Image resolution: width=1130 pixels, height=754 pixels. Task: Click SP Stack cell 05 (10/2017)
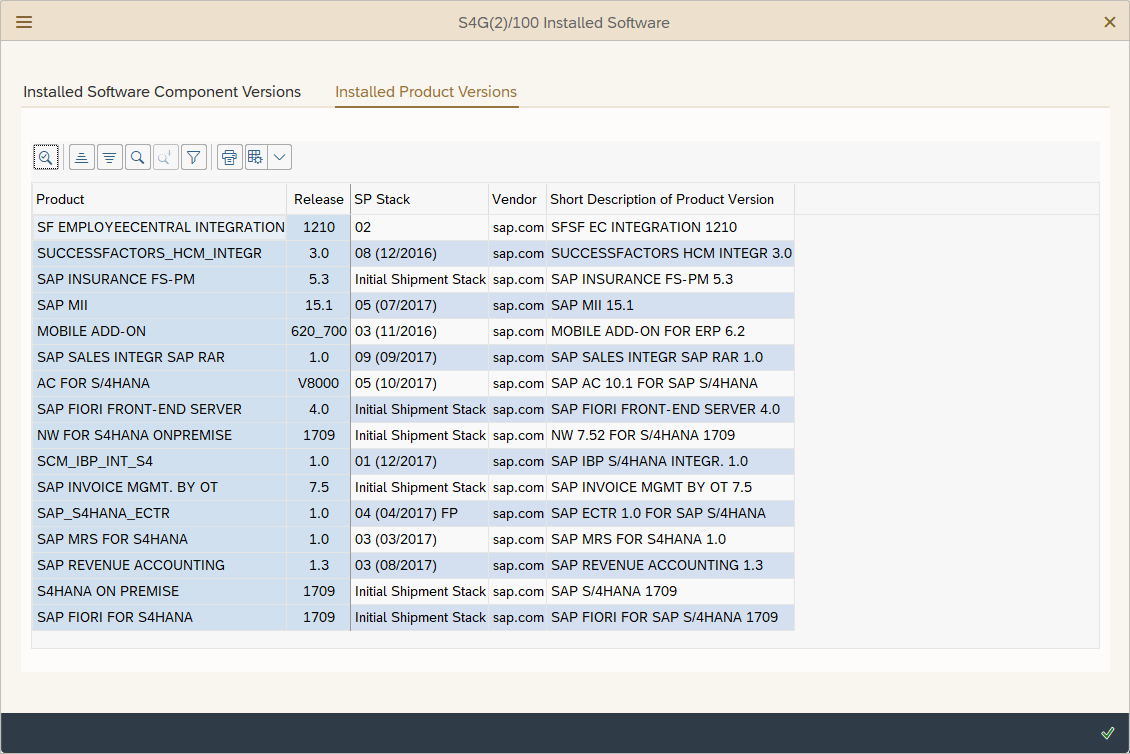419,383
